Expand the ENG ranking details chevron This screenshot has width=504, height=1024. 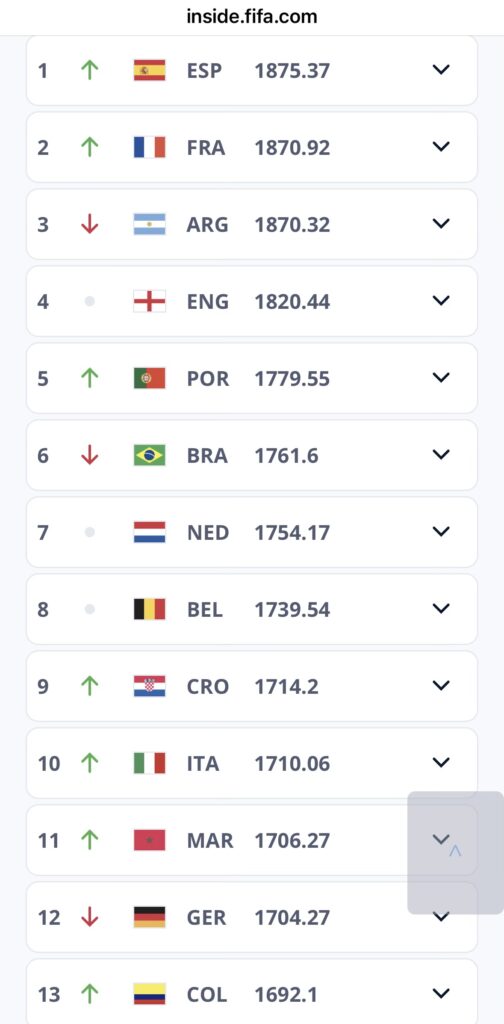[x=441, y=300]
